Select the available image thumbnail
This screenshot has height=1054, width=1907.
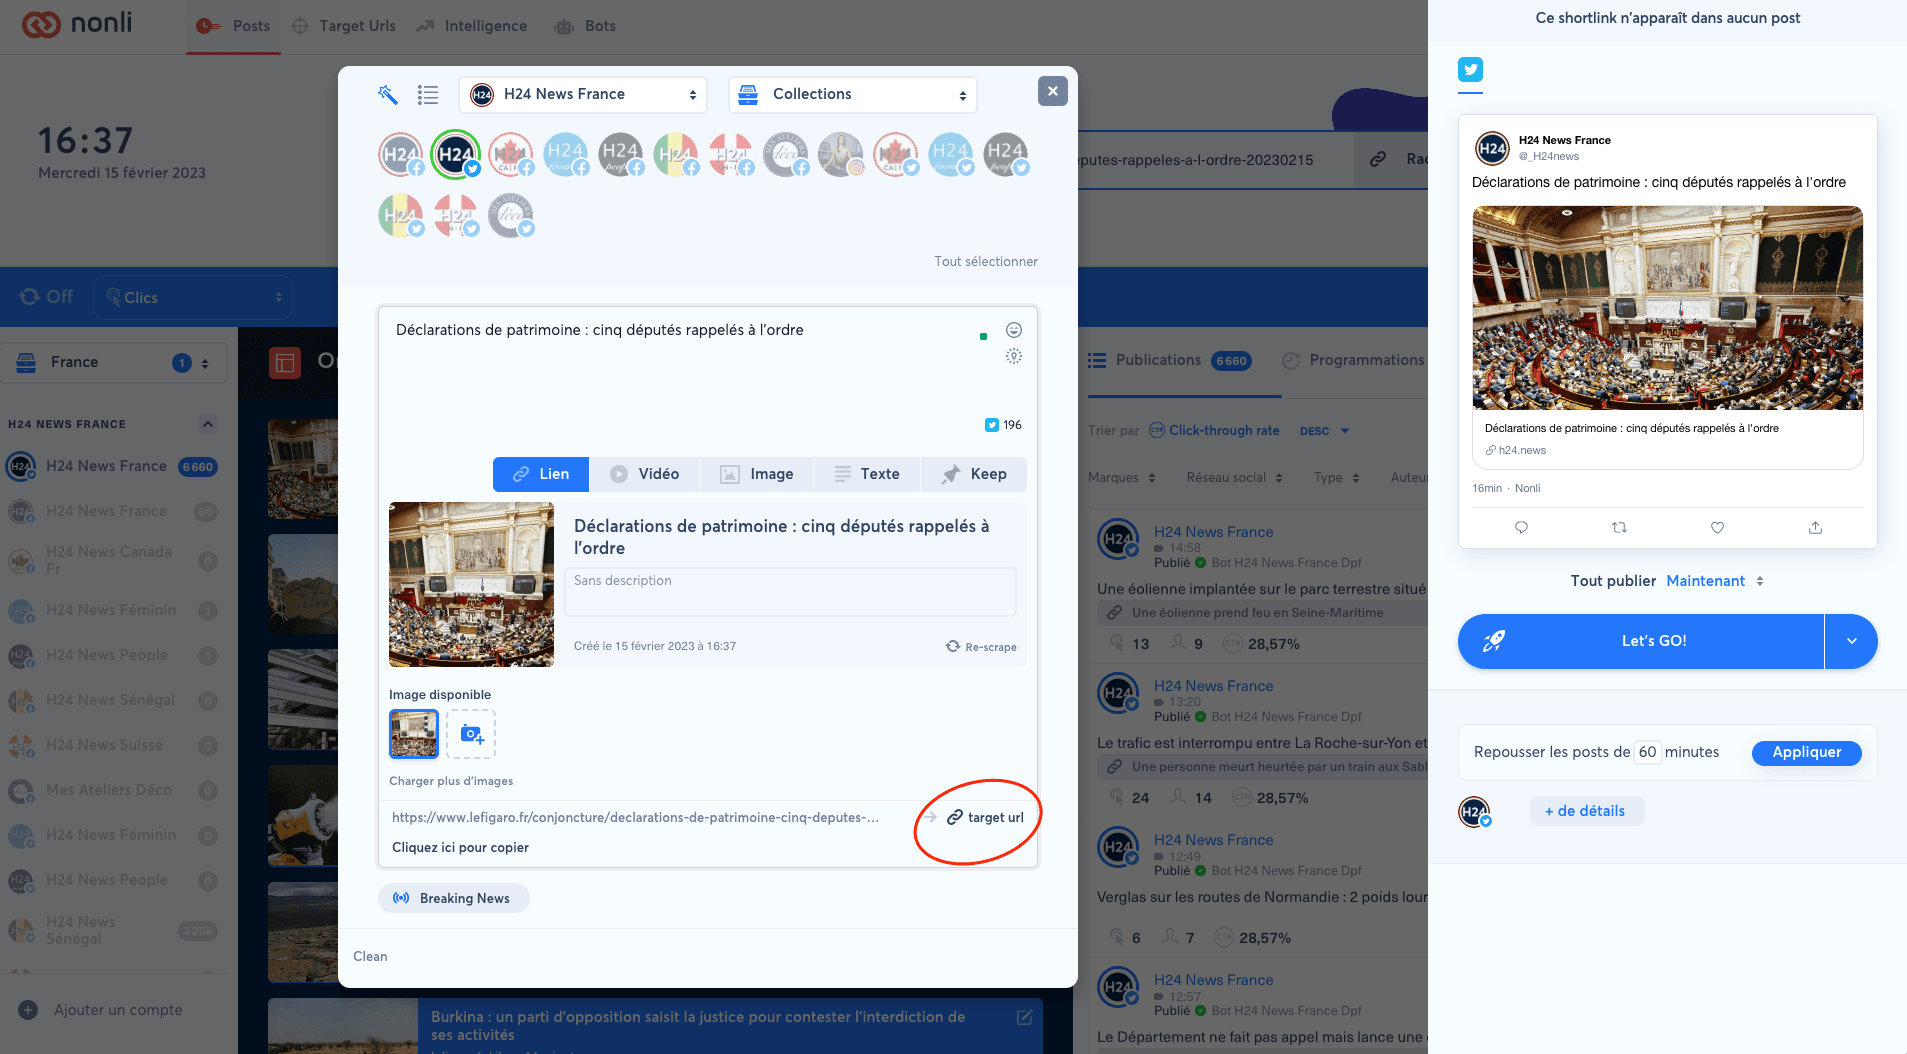tap(414, 734)
